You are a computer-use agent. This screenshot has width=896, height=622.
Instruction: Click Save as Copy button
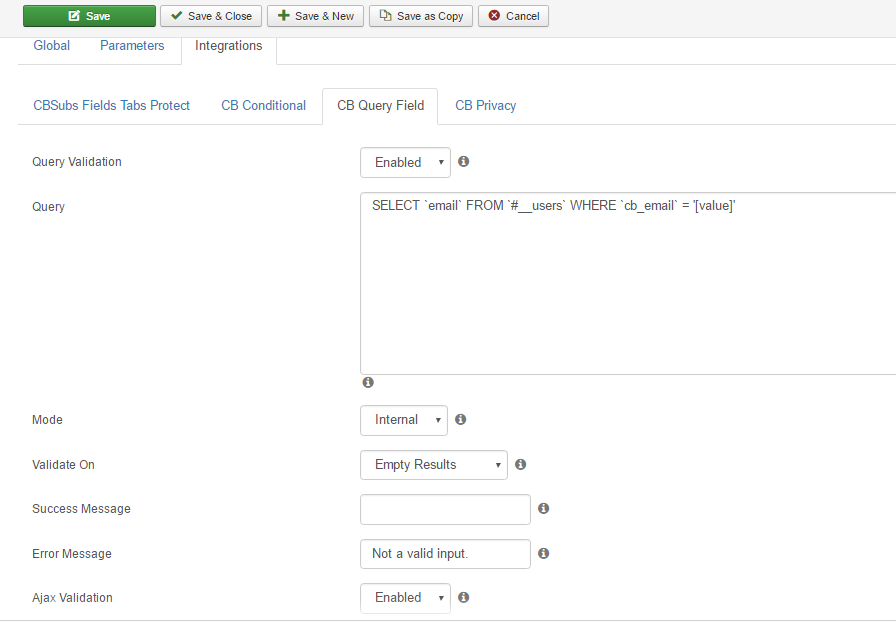click(x=421, y=16)
